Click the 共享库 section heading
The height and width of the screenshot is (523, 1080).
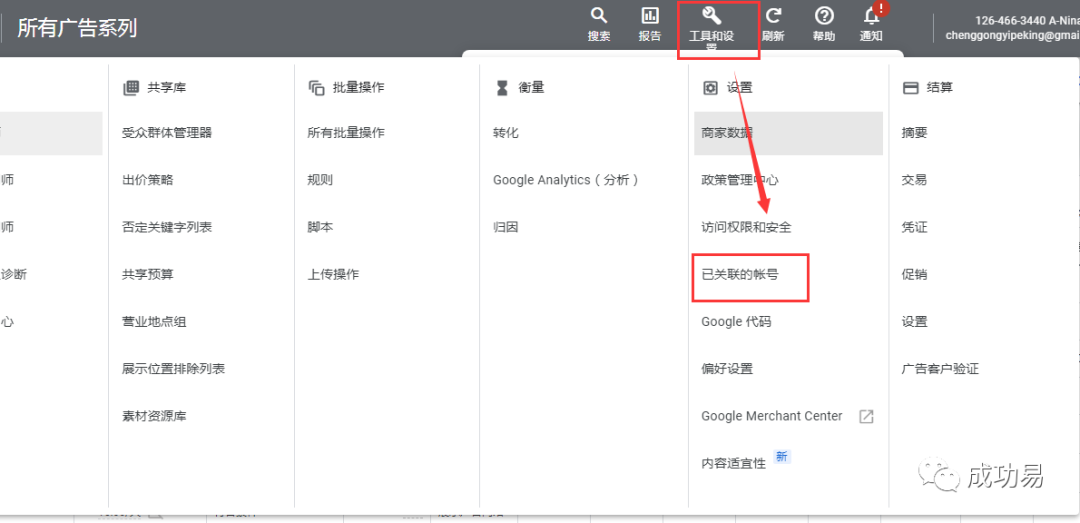(x=167, y=88)
